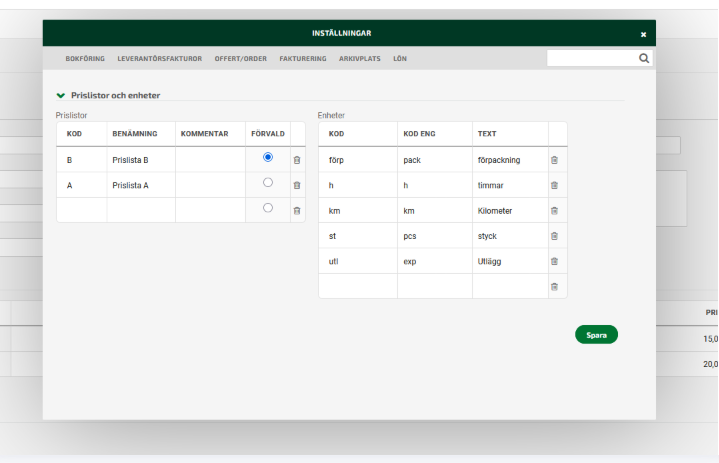
Task: Click the 'st' unit code
Action: pos(358,236)
